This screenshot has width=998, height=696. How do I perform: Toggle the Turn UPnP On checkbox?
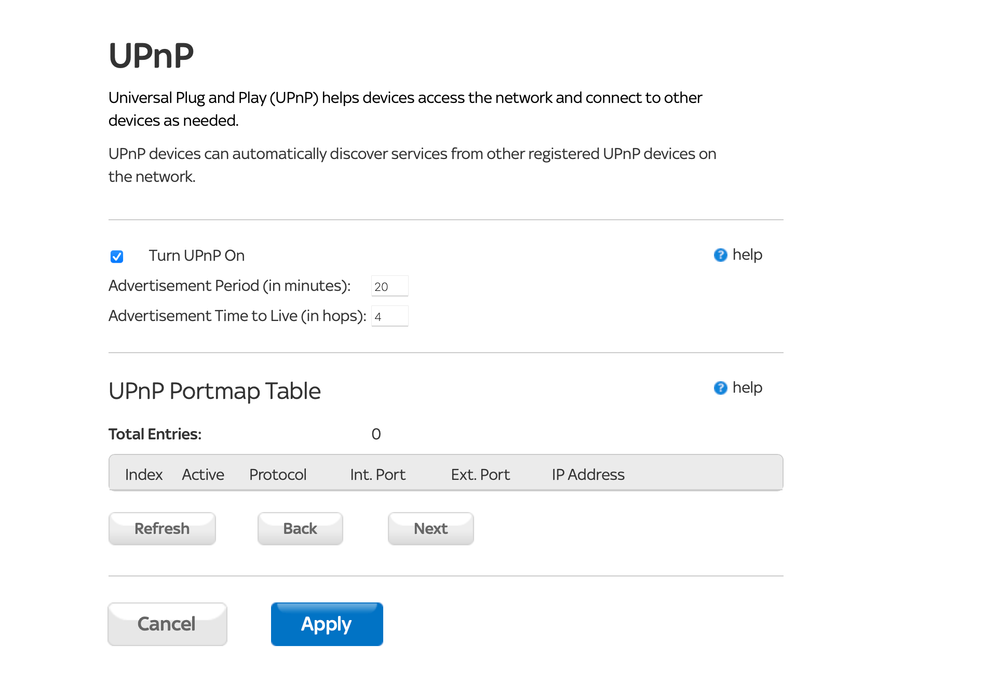pos(117,257)
